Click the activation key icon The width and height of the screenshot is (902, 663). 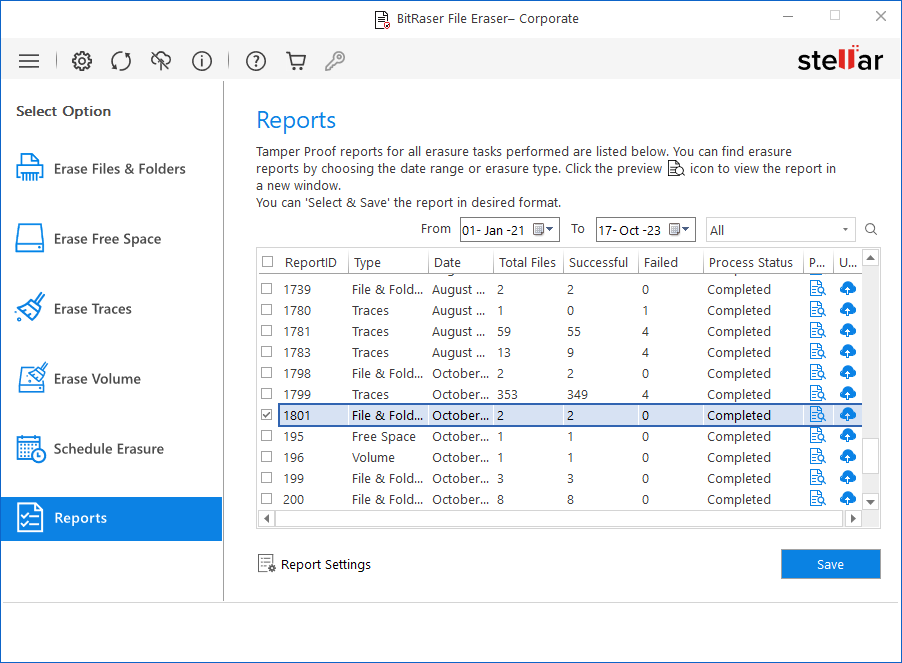(335, 61)
